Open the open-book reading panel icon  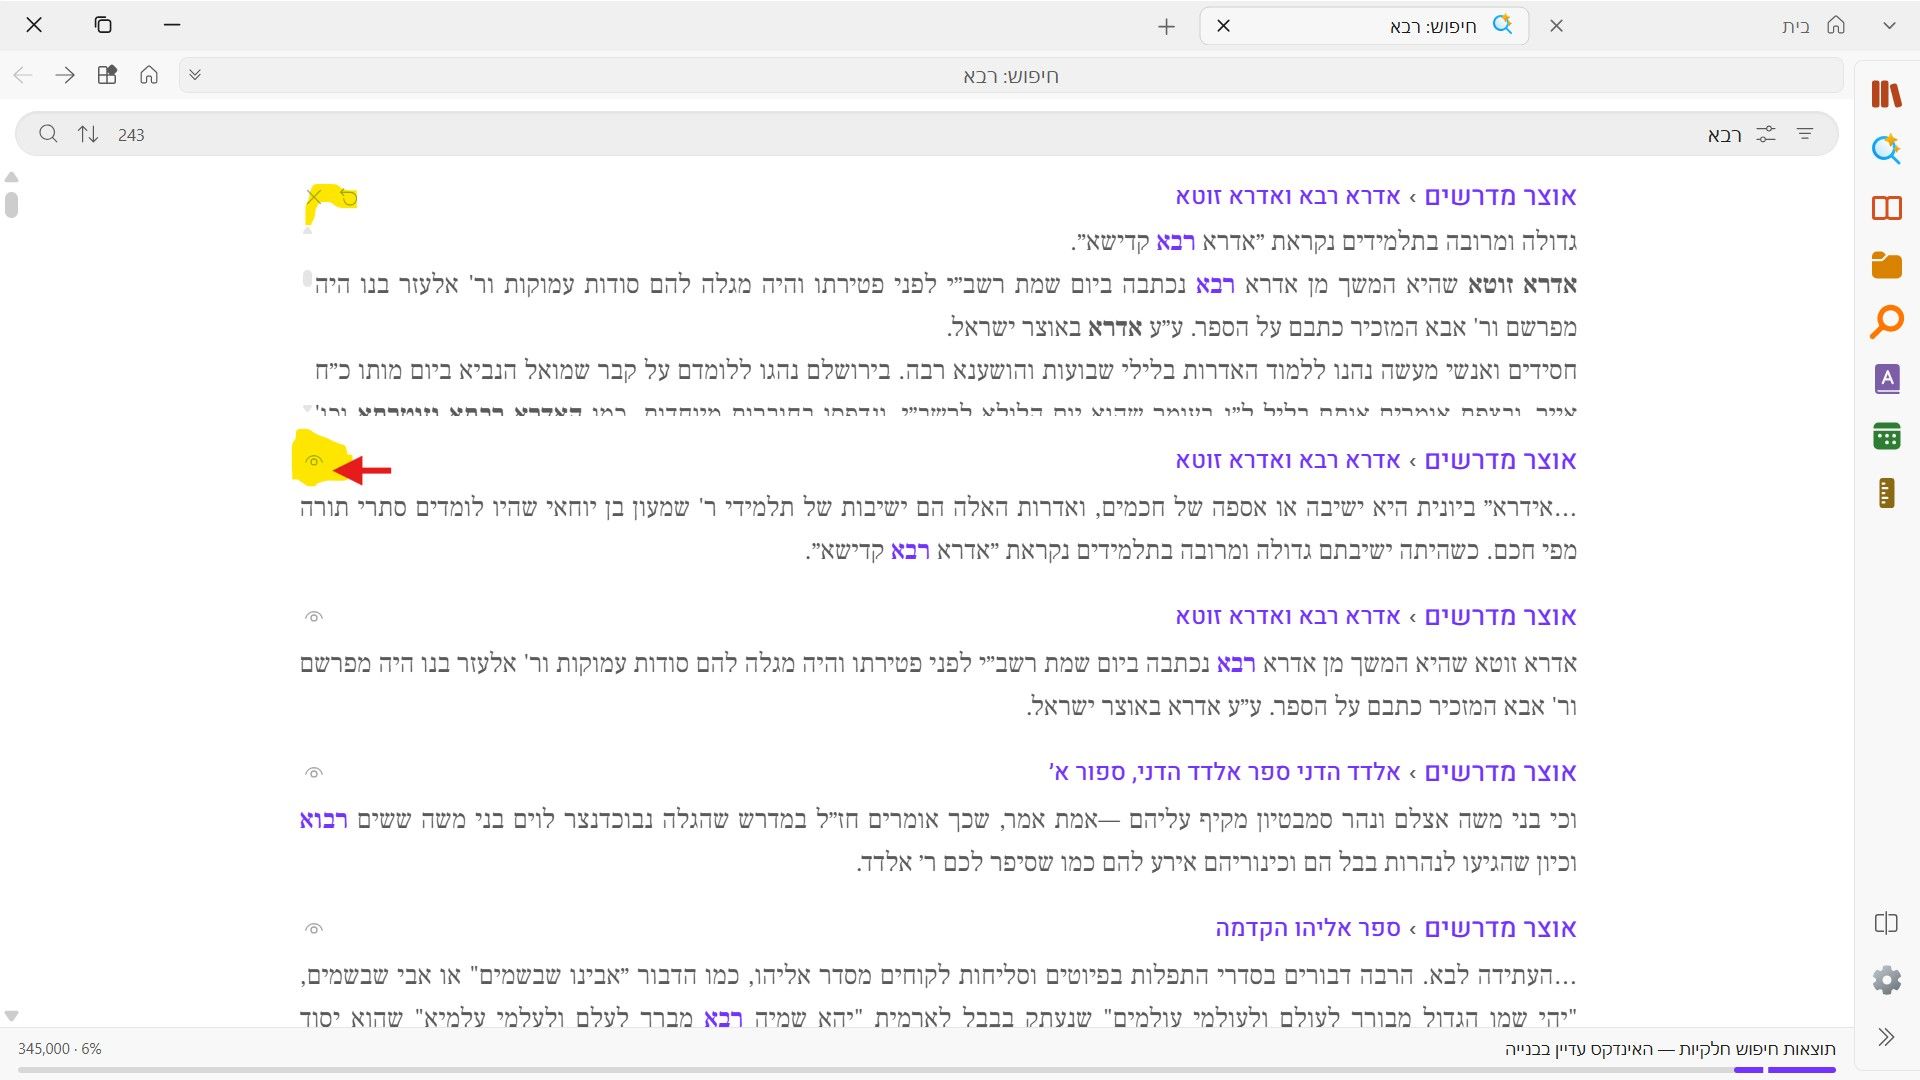click(1886, 208)
